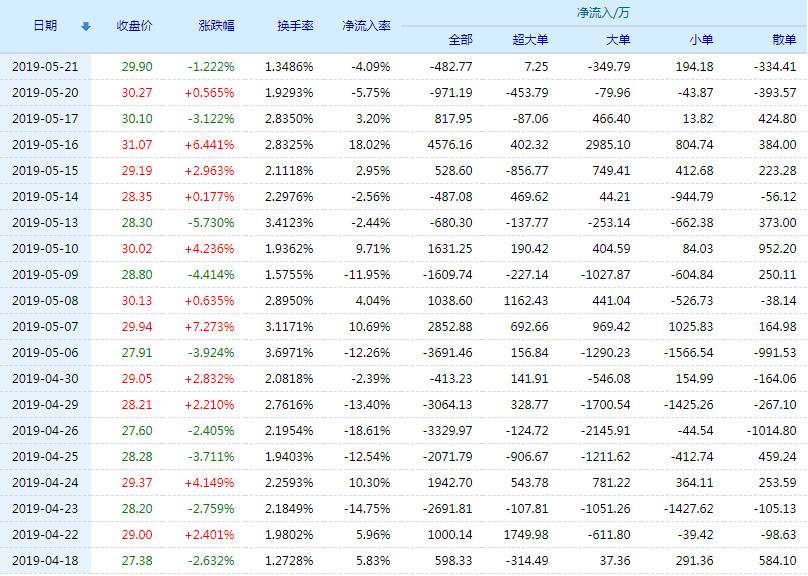Click the date sort arrow icon
The height and width of the screenshot is (576, 808).
pyautogui.click(x=86, y=26)
